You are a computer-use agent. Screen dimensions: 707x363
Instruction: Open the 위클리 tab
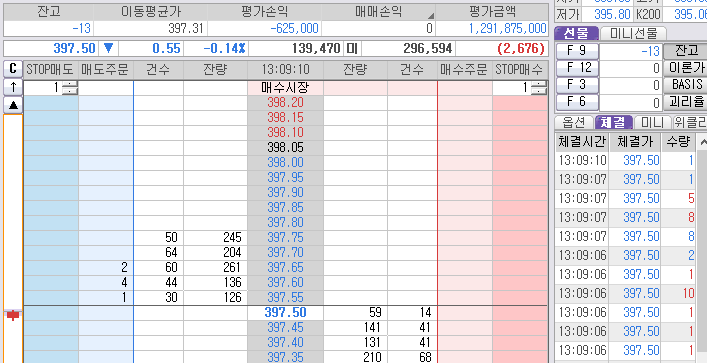coord(689,122)
